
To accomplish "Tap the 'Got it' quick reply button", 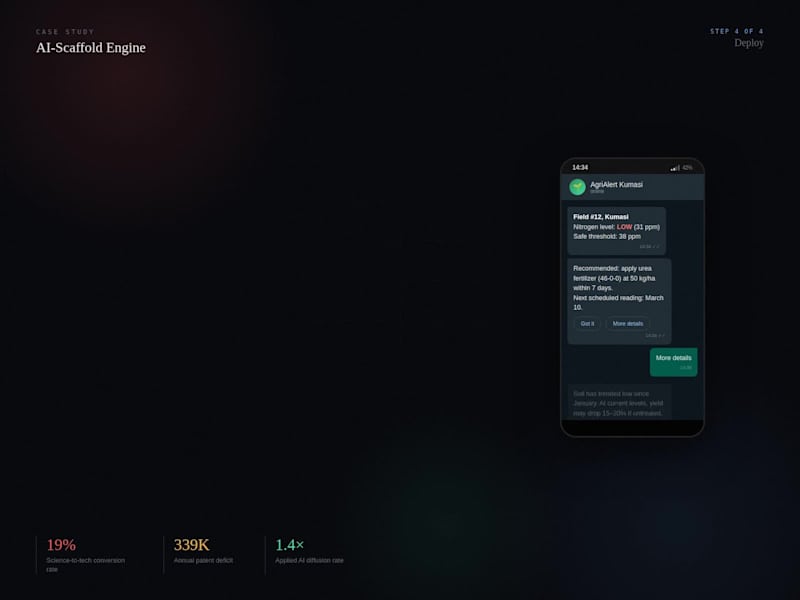I will pyautogui.click(x=587, y=323).
